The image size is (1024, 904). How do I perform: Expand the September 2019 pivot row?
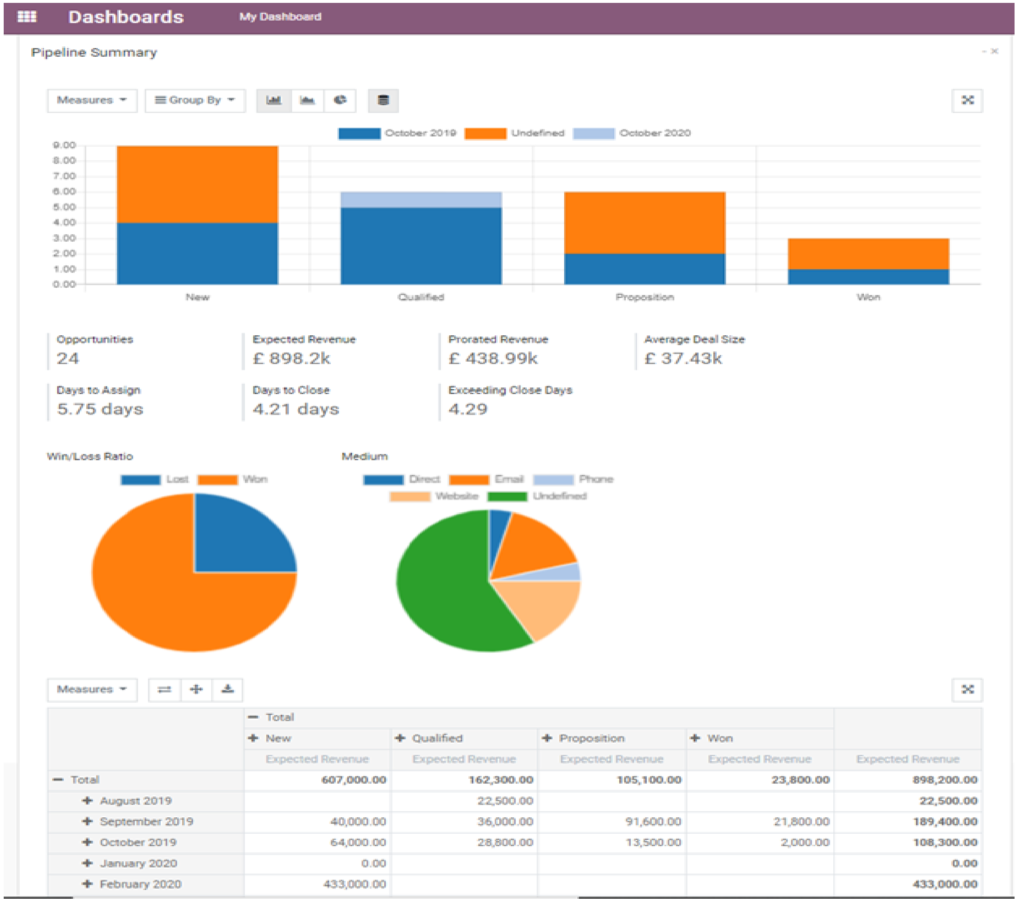coord(88,822)
